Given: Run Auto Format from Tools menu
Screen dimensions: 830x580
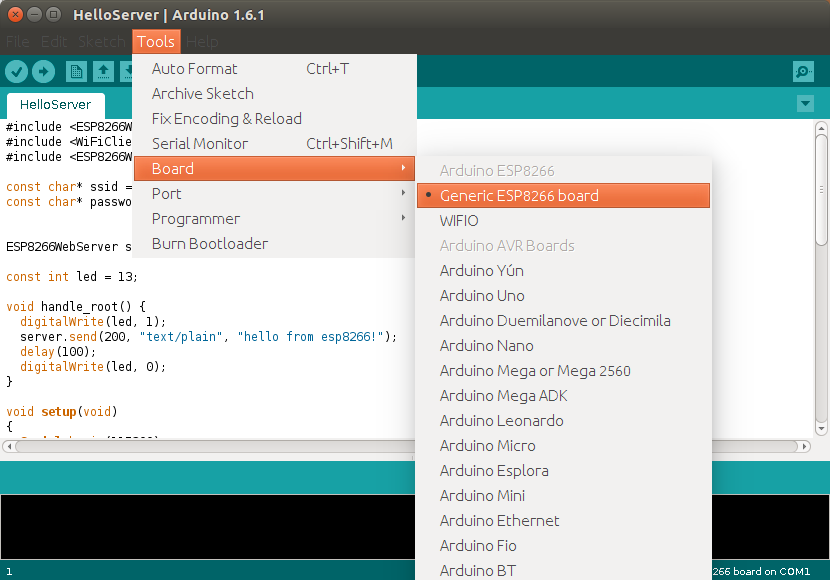Looking at the screenshot, I should [x=274, y=69].
